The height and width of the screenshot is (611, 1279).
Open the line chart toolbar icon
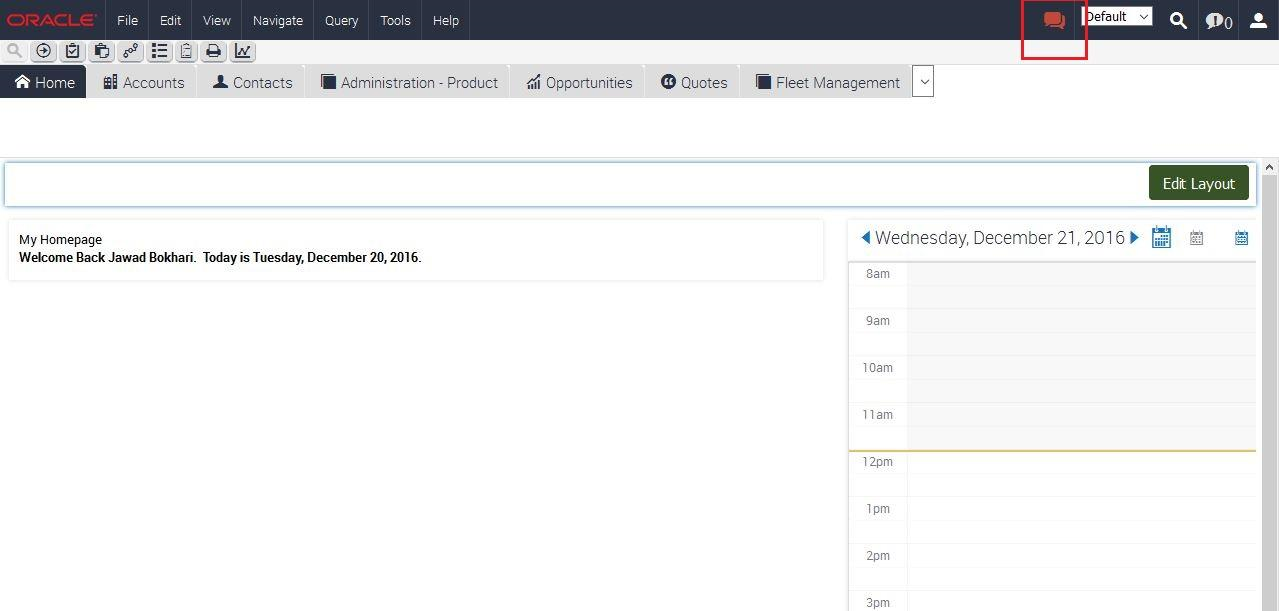coord(242,51)
